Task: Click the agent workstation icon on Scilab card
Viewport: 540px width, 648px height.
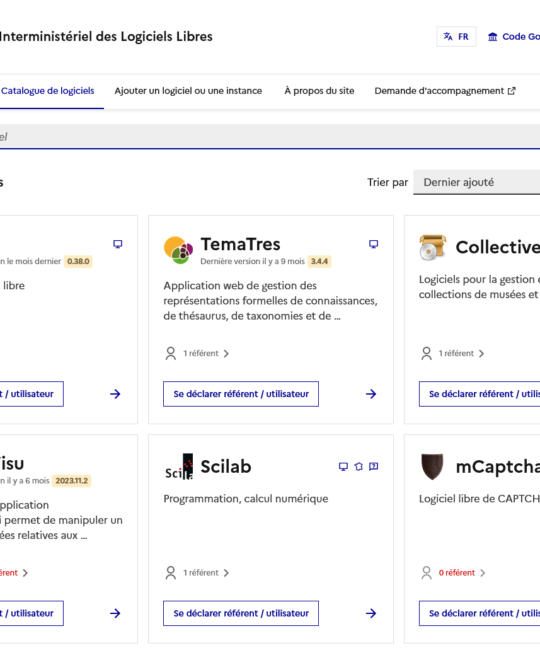Action: click(359, 467)
